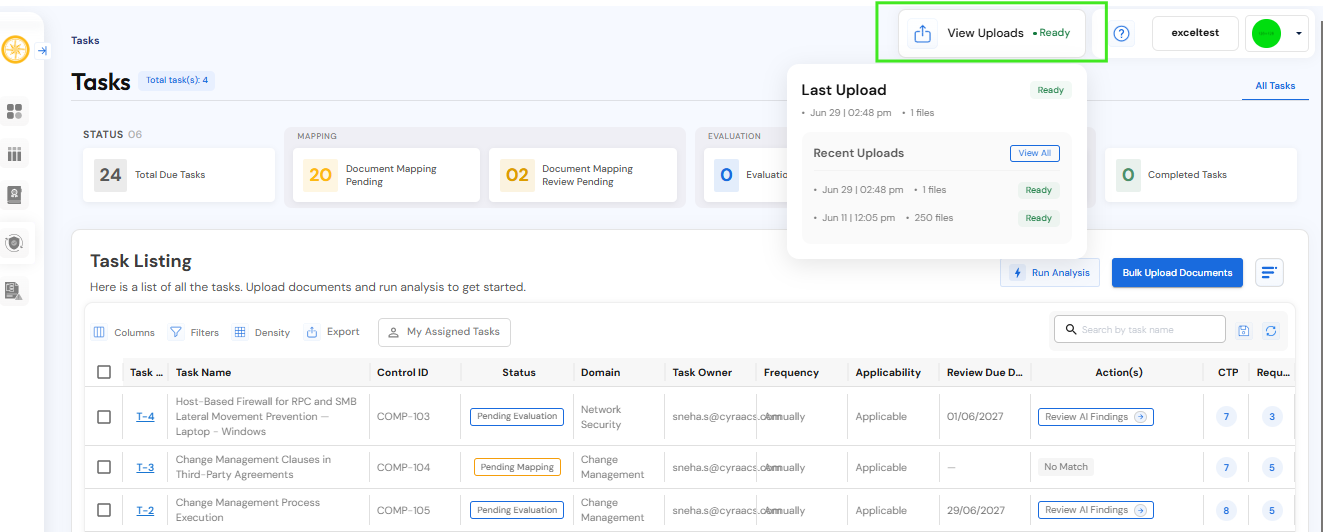1323x532 pixels.
Task: Click Review AI Findings for T-4
Action: tap(1096, 417)
